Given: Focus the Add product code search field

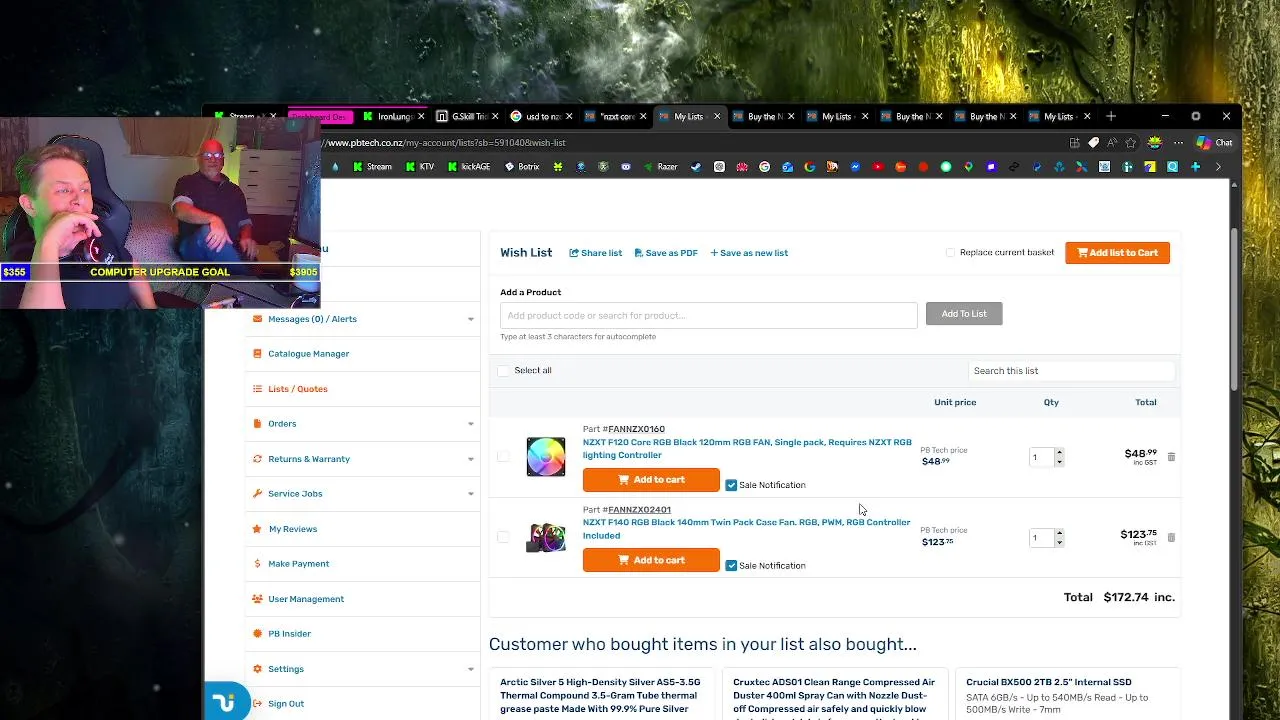Looking at the screenshot, I should pyautogui.click(x=708, y=315).
